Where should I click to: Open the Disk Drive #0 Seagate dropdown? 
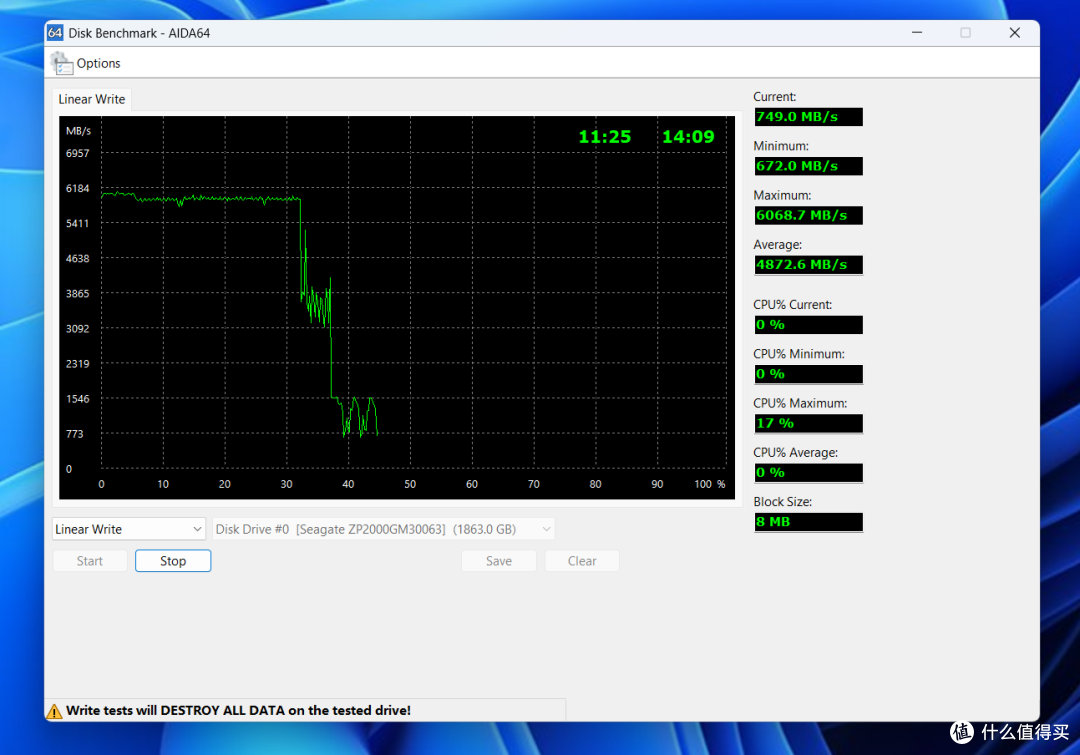point(383,529)
